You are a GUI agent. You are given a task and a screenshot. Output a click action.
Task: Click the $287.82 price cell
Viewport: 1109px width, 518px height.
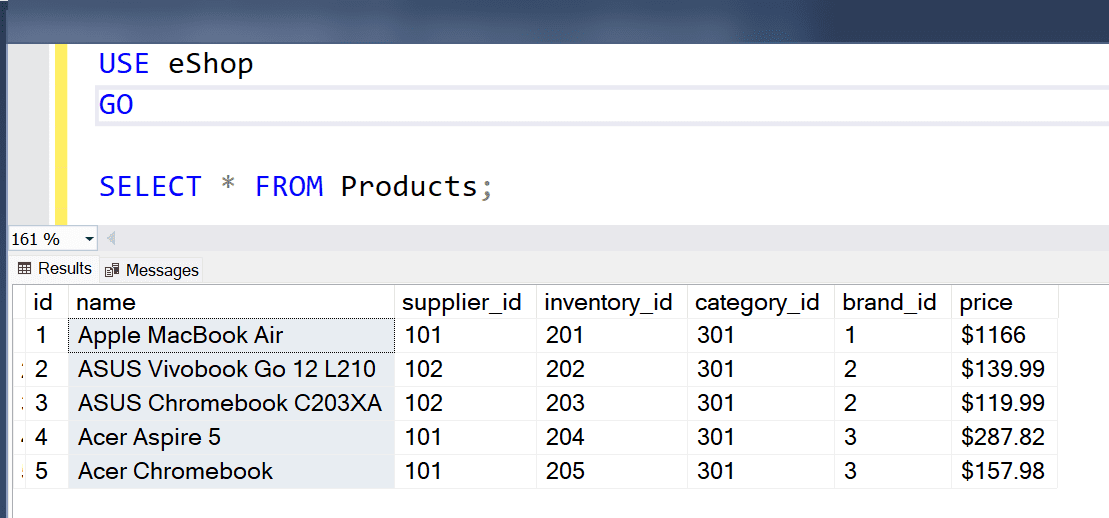pos(1004,437)
